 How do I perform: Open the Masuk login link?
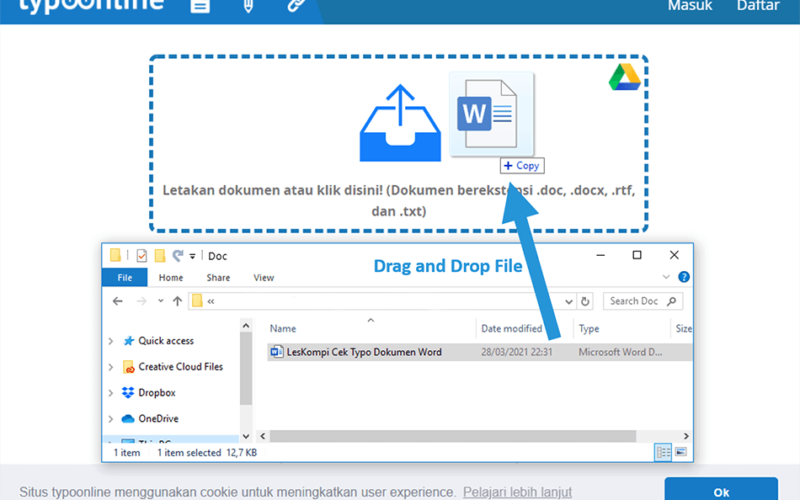tap(690, 6)
